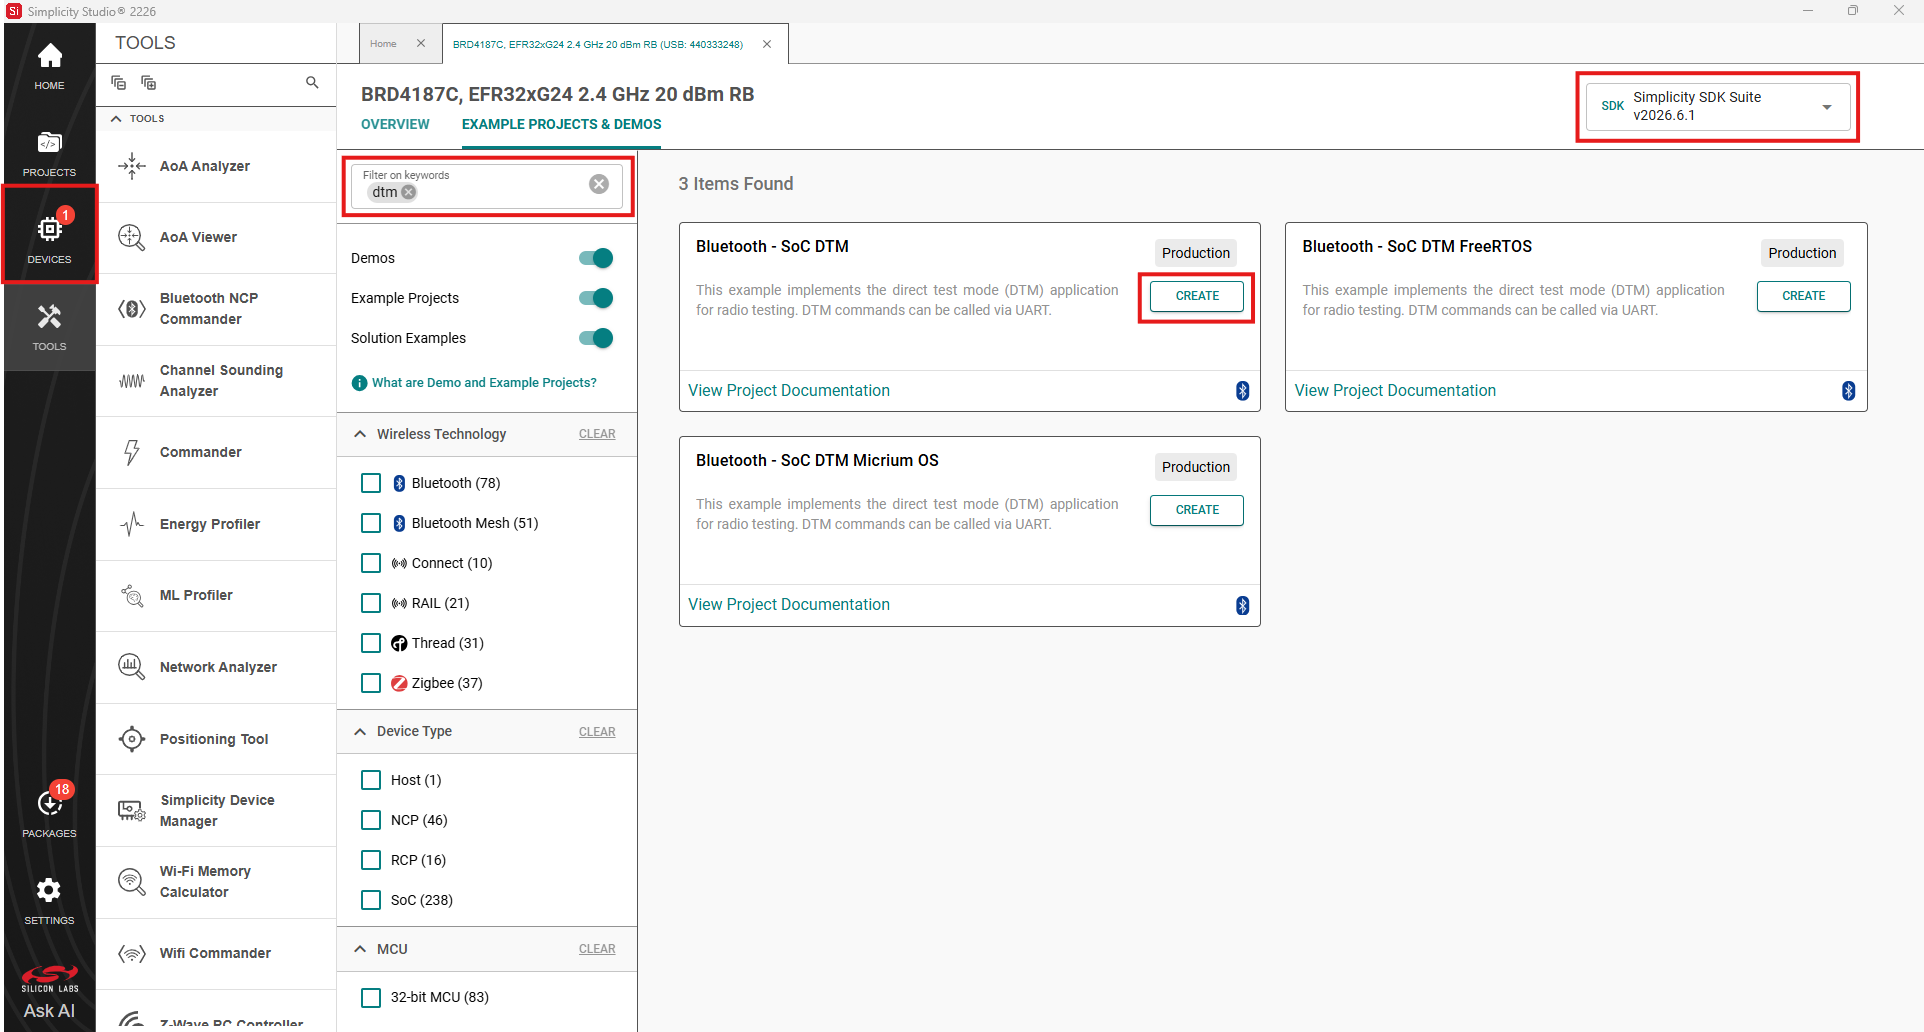Launch the Energy Profiler tool
This screenshot has width=1924, height=1032.
[216, 524]
